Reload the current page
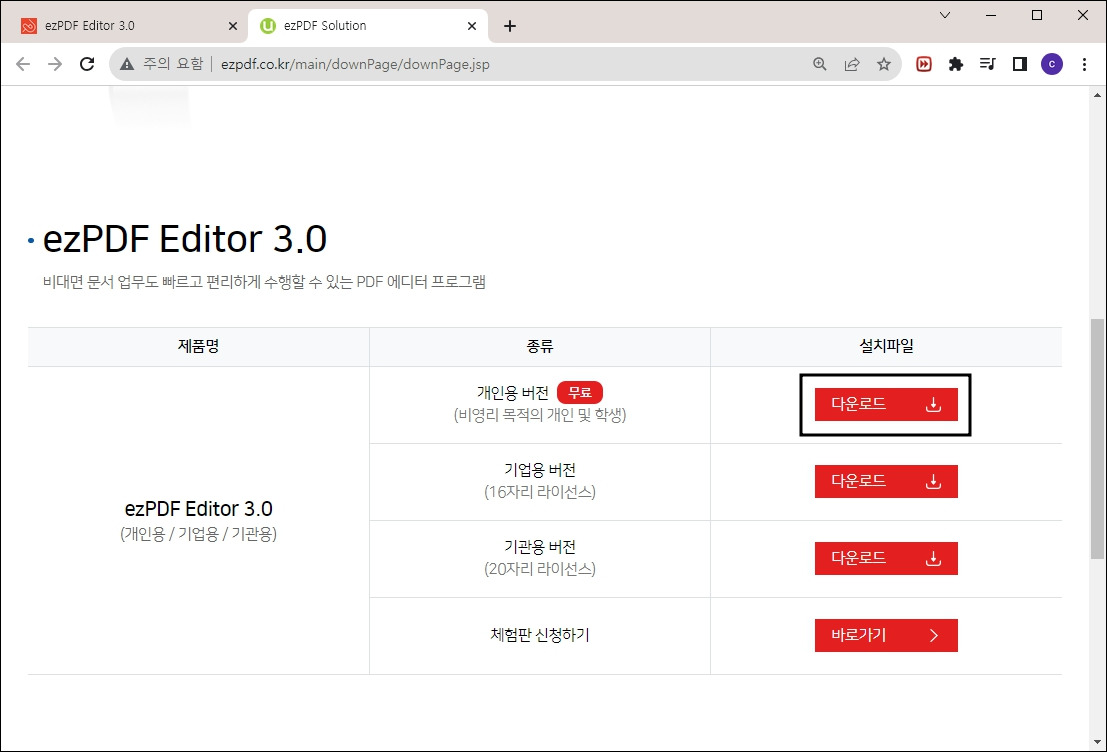 pos(87,63)
